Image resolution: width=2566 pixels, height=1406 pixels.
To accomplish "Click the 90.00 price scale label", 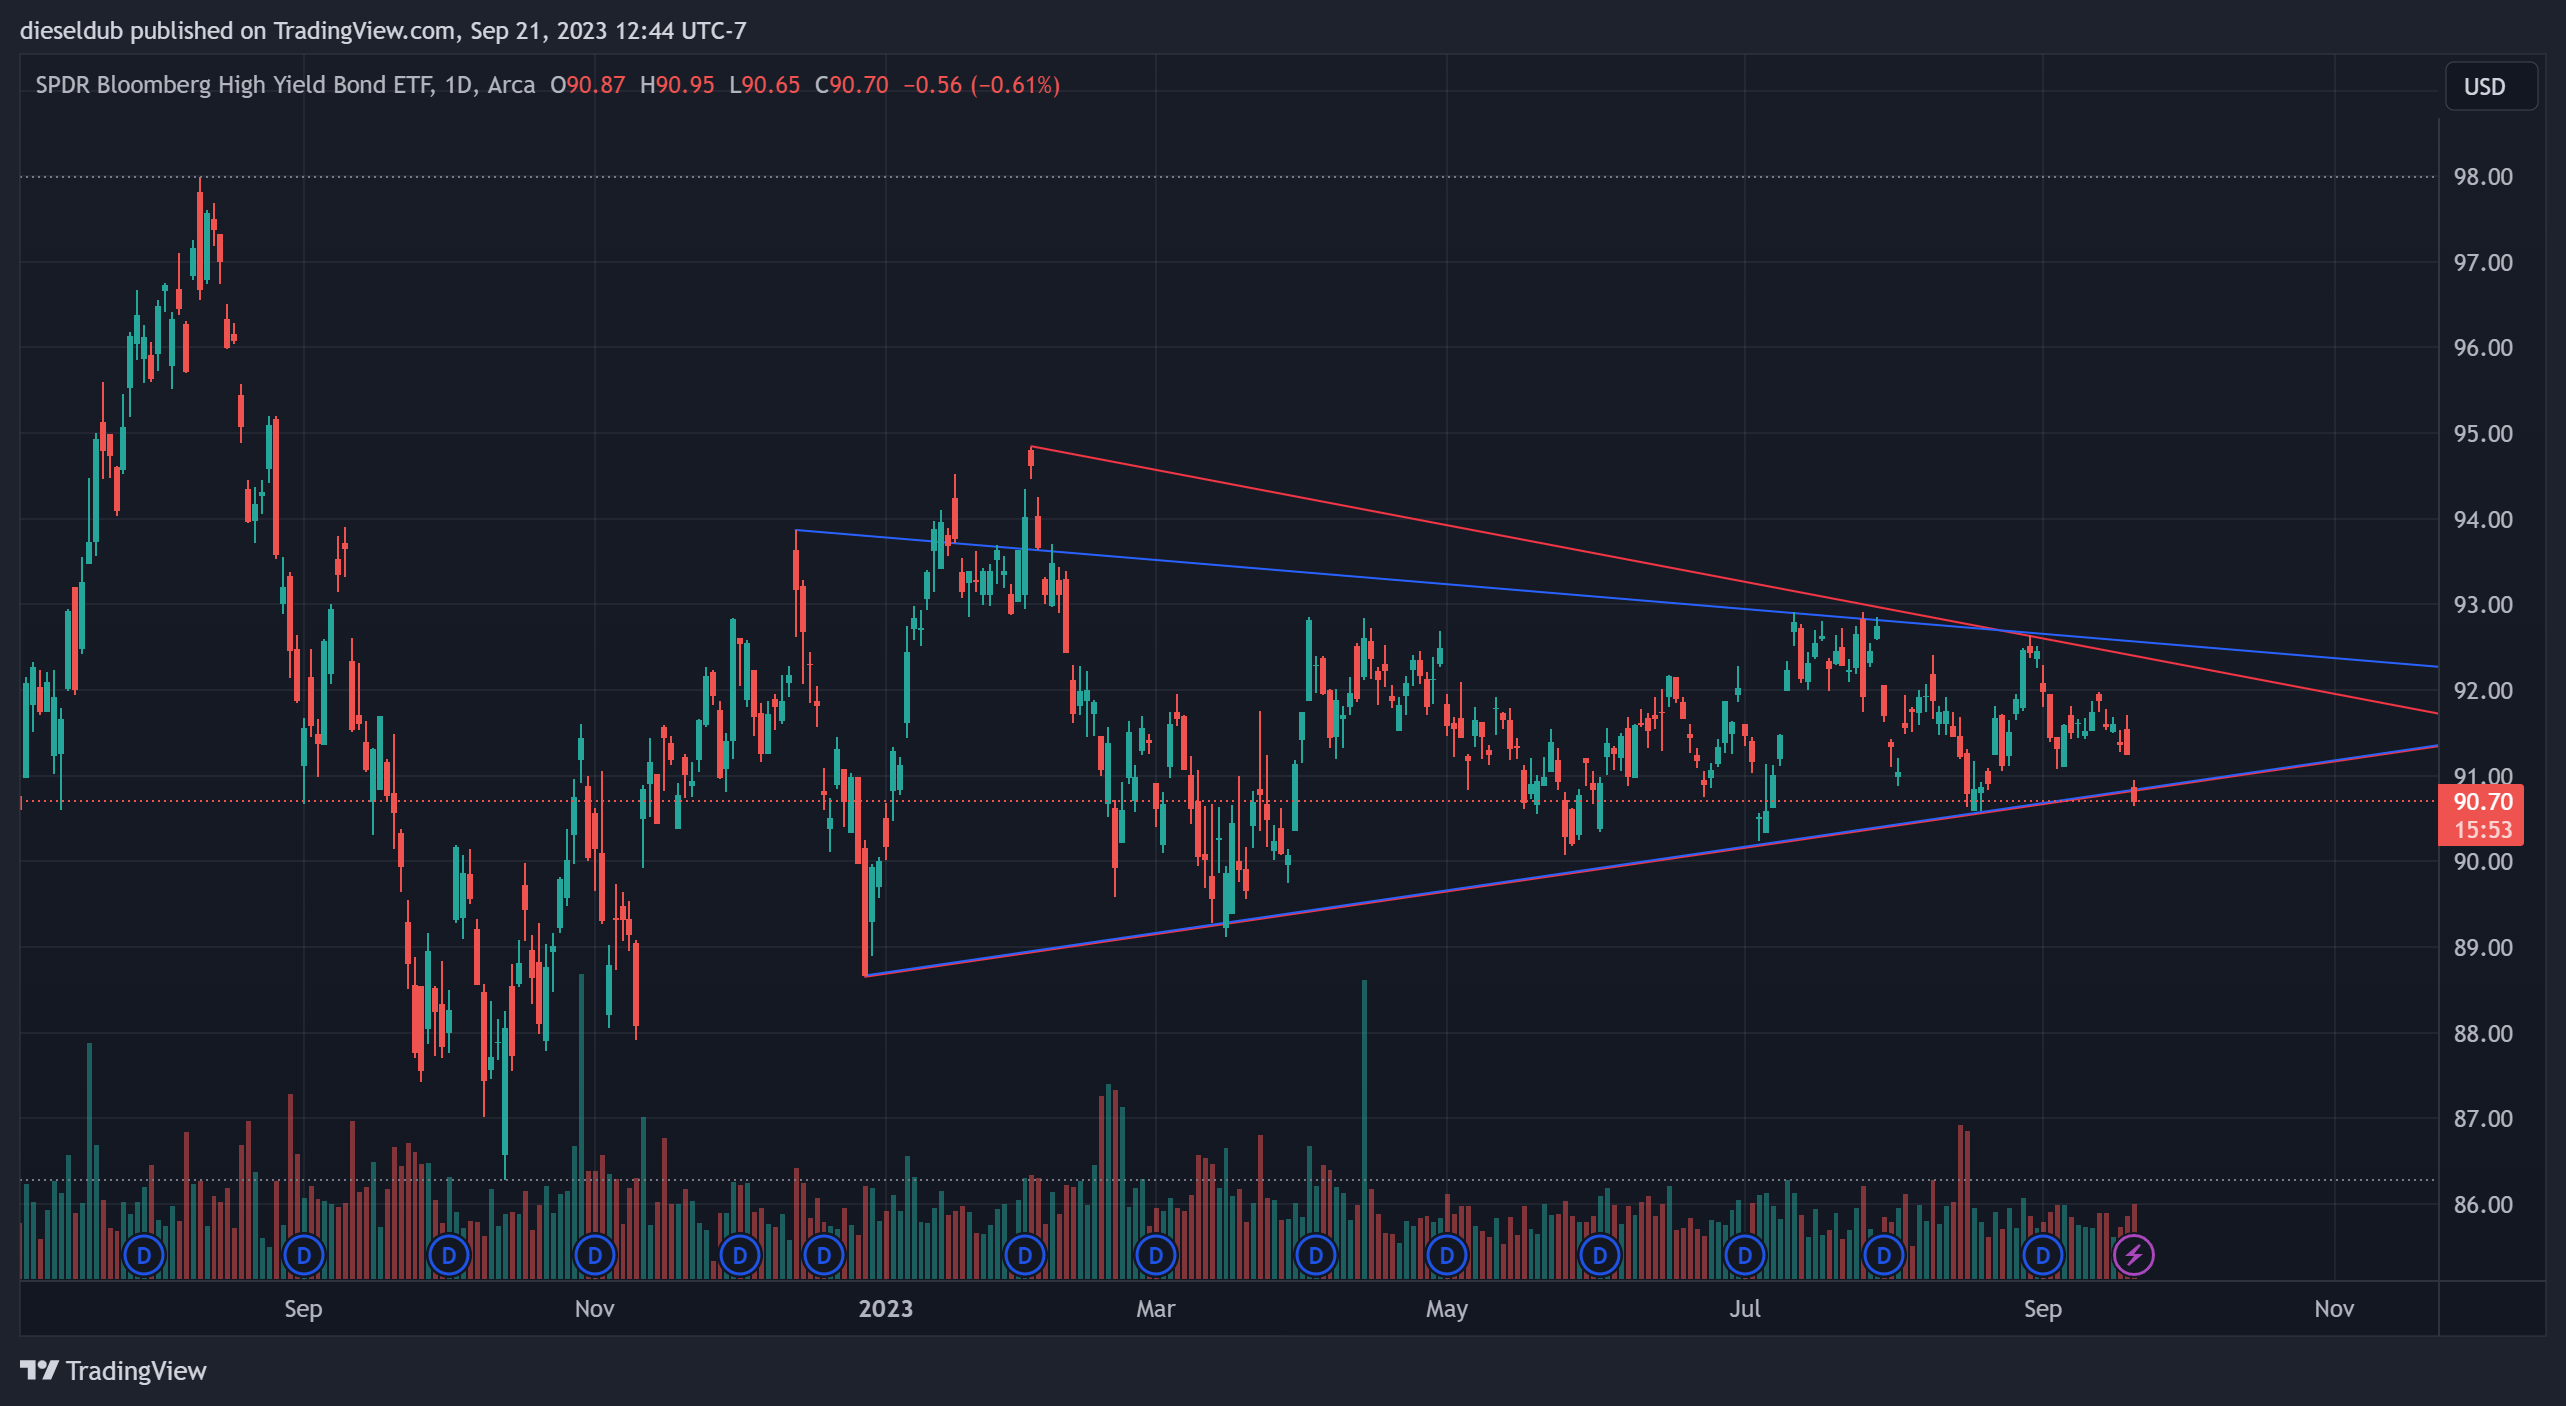I will click(2483, 862).
